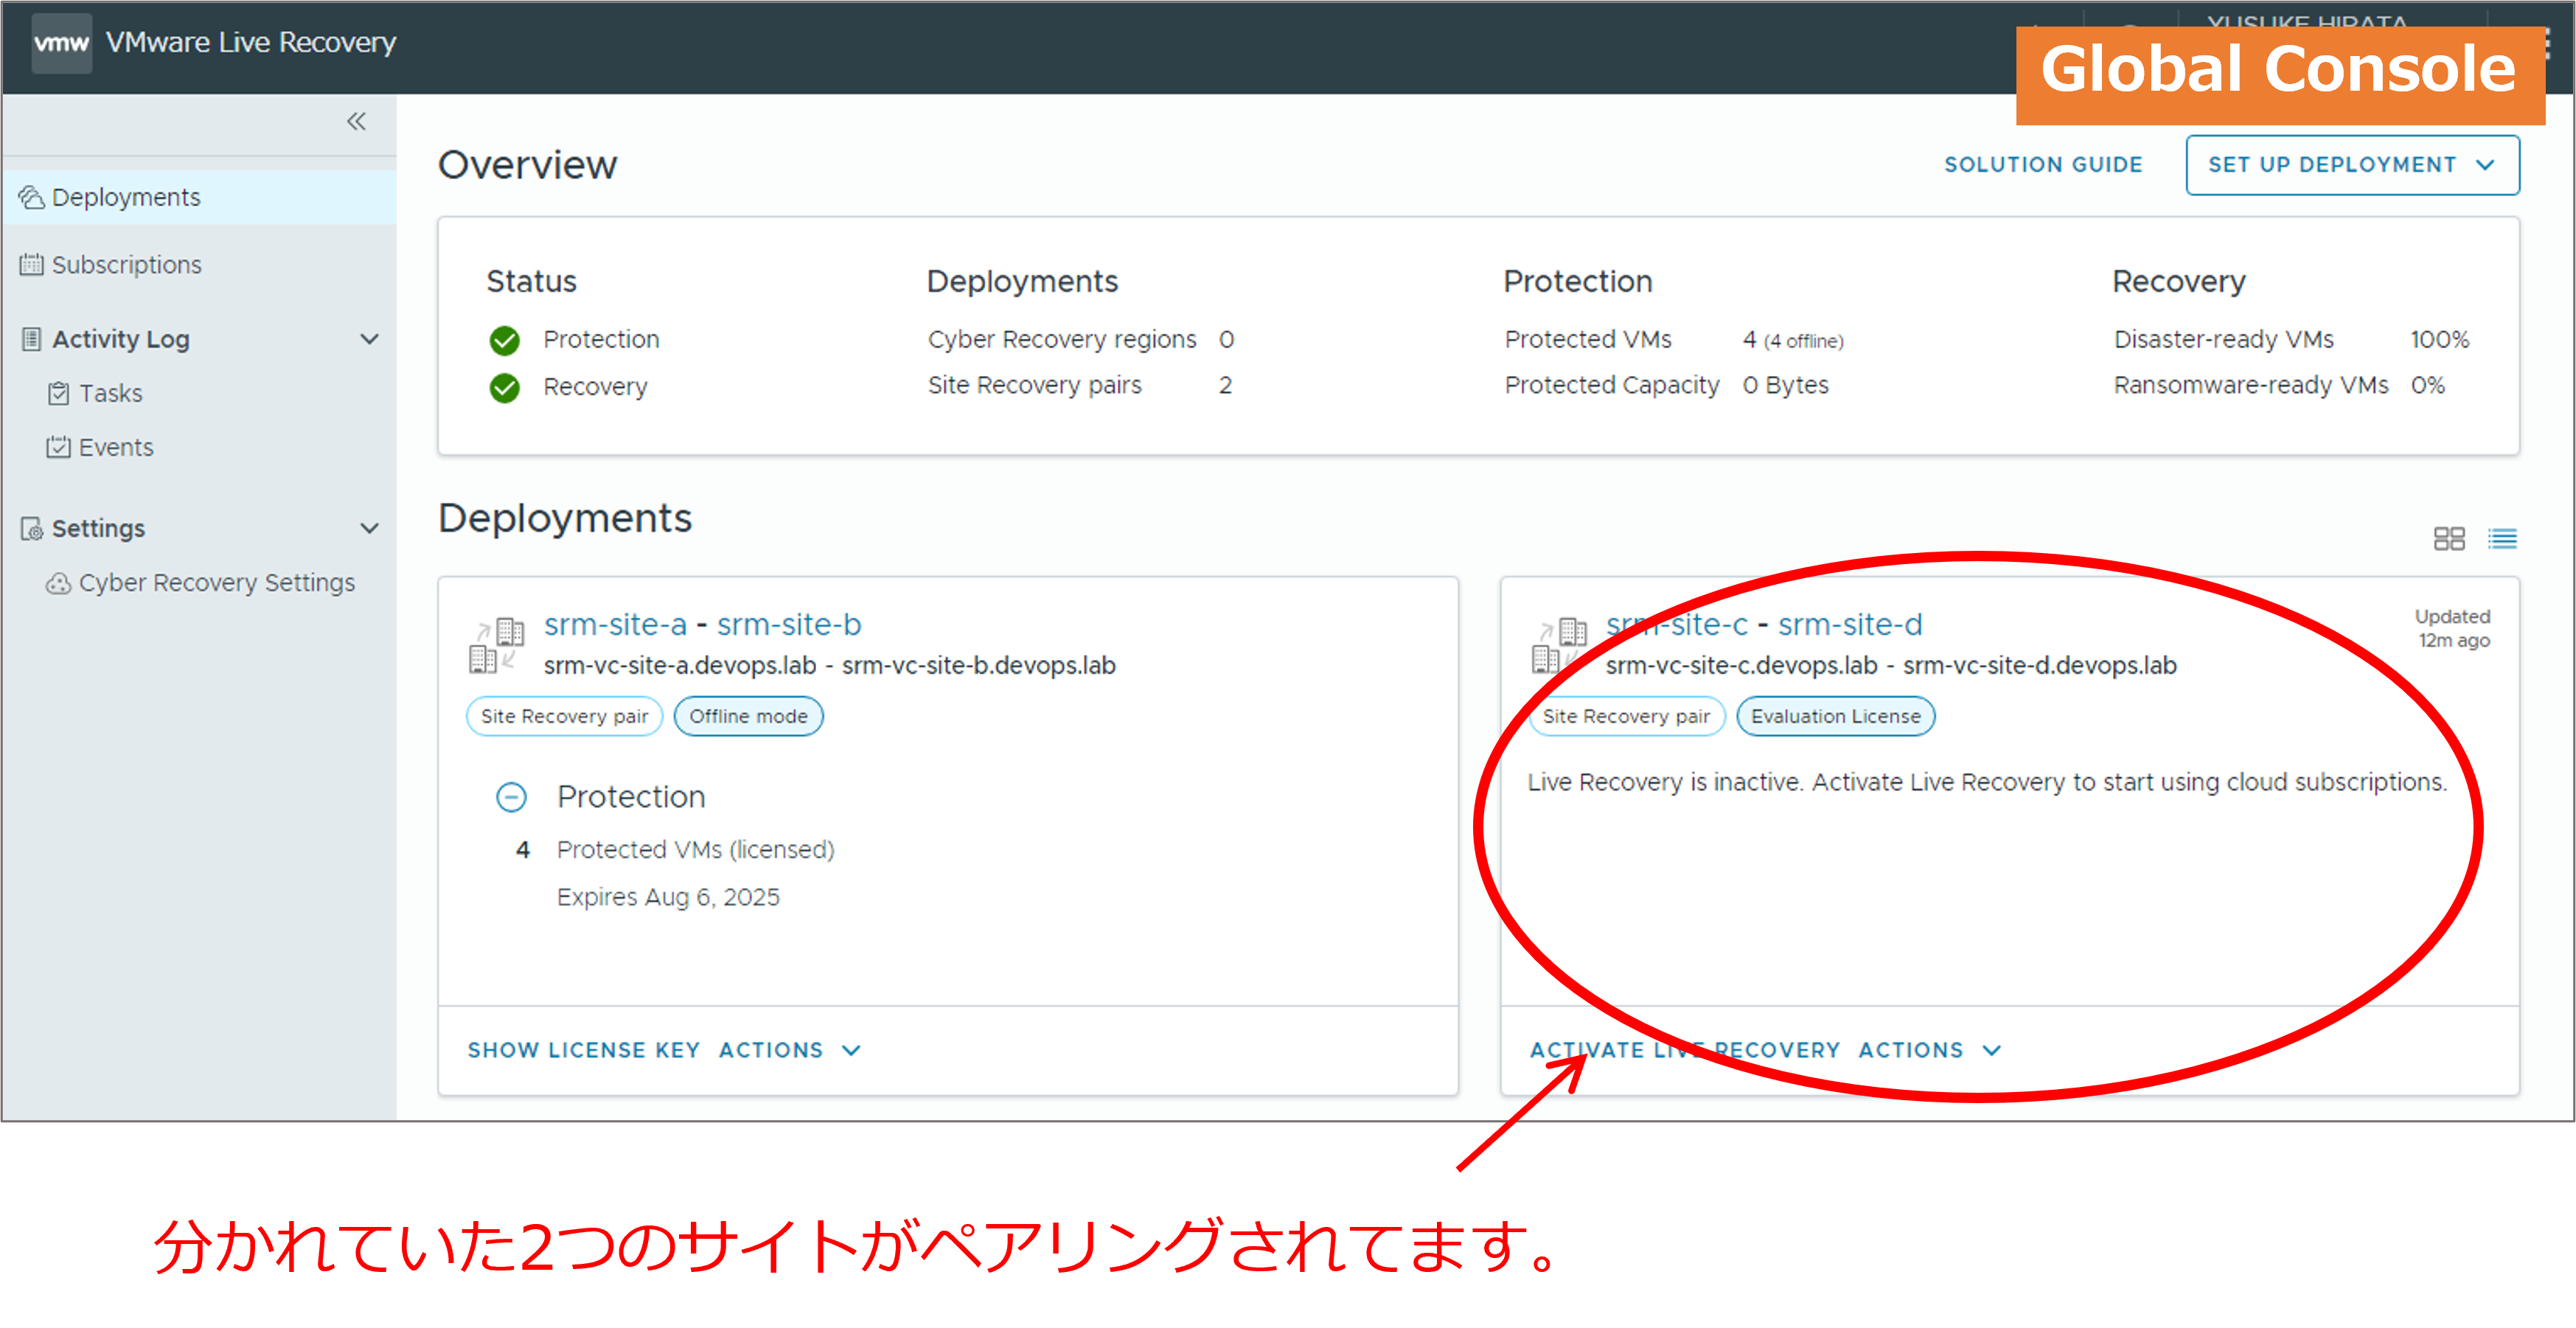Click "Protected VMs (licensed)" text
2576x1328 pixels.
696,849
